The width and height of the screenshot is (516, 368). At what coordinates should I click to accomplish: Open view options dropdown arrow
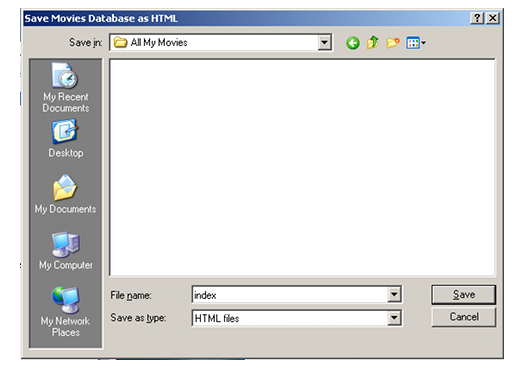[x=423, y=43]
